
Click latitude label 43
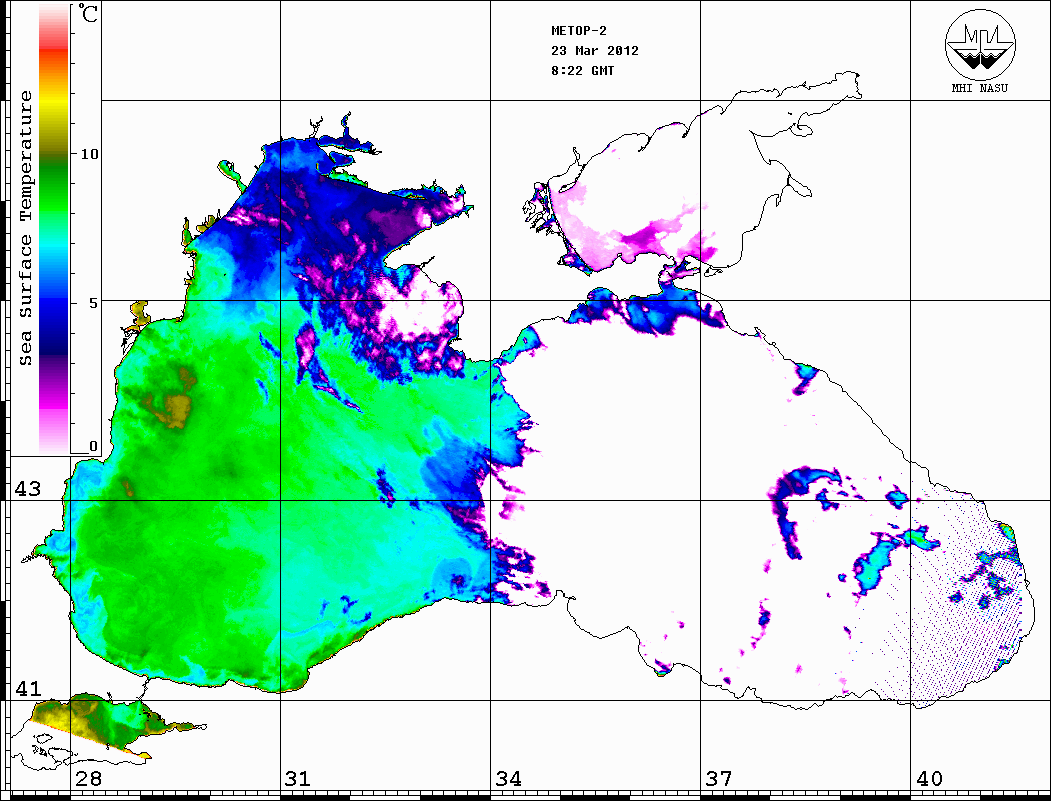point(28,489)
